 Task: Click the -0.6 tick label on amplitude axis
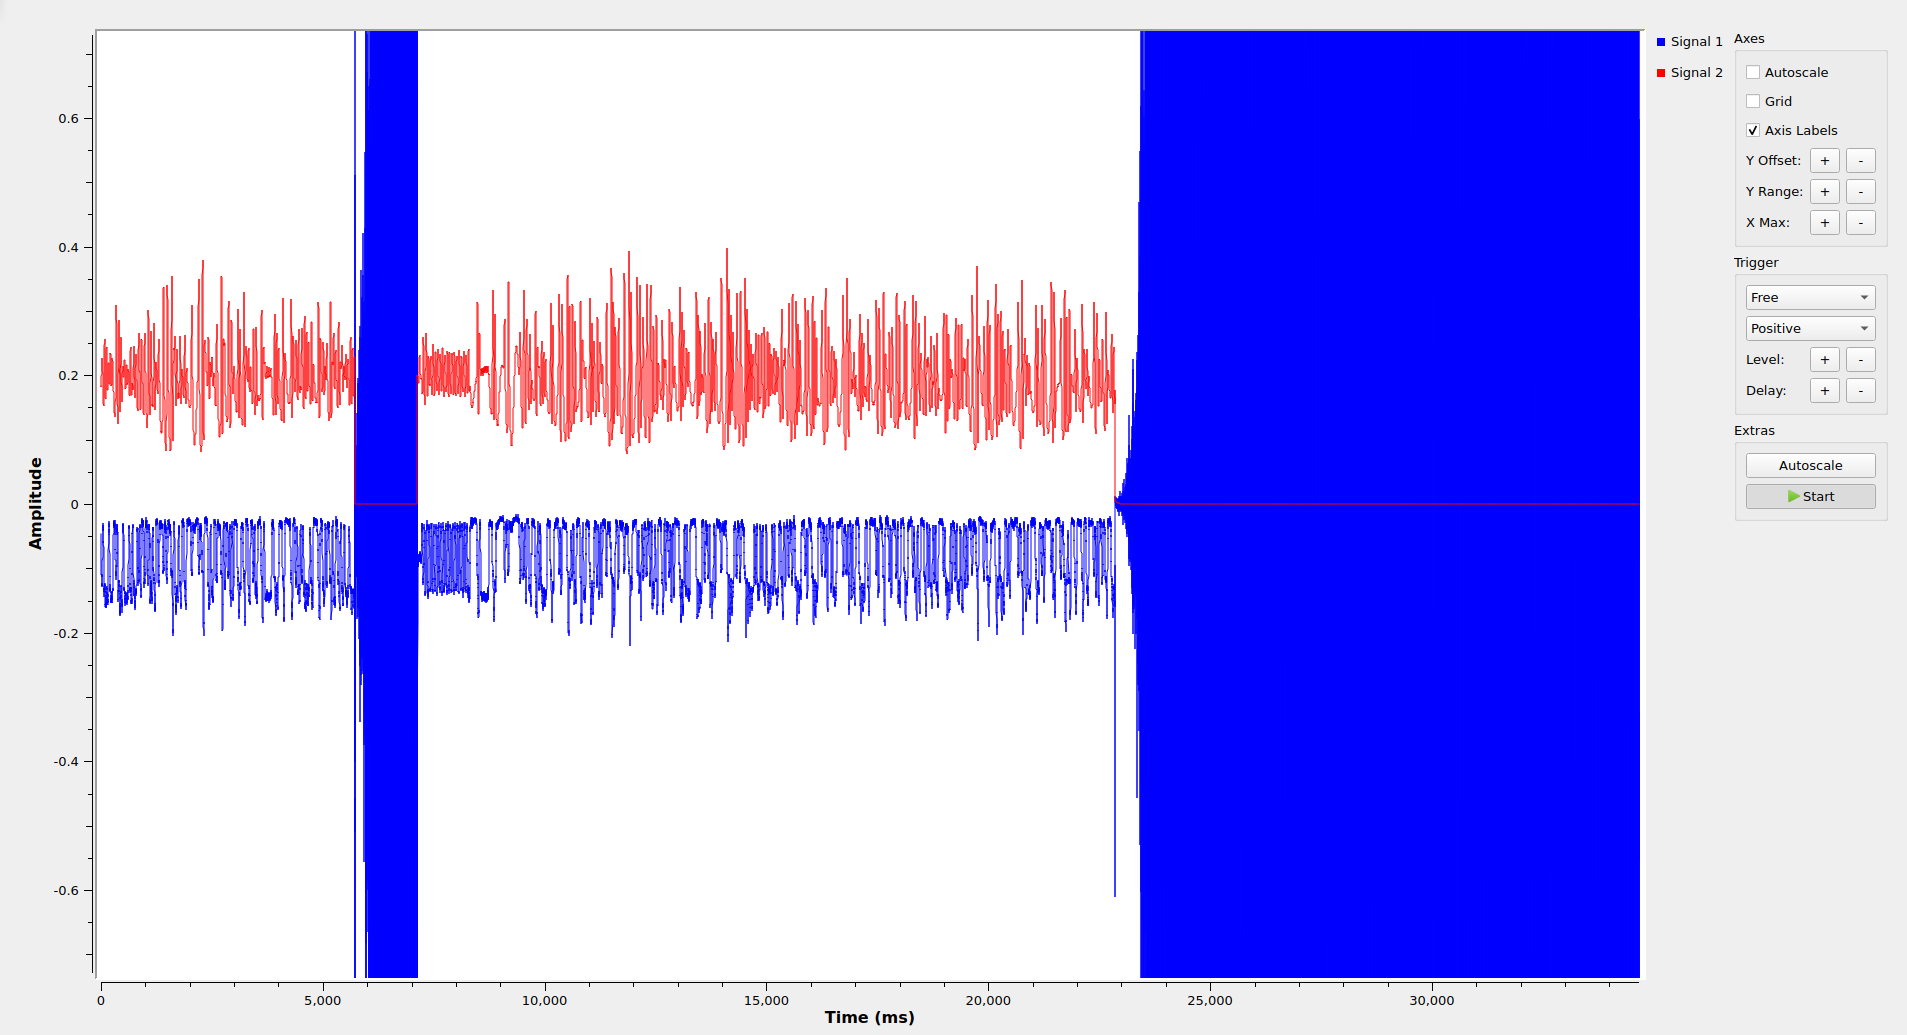tap(66, 890)
